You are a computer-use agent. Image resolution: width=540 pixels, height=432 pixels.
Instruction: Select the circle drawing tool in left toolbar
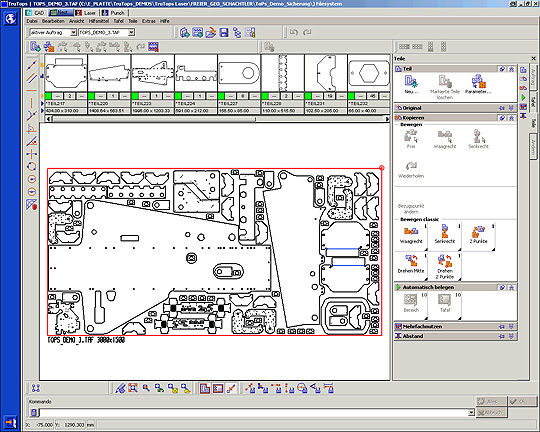click(x=32, y=167)
